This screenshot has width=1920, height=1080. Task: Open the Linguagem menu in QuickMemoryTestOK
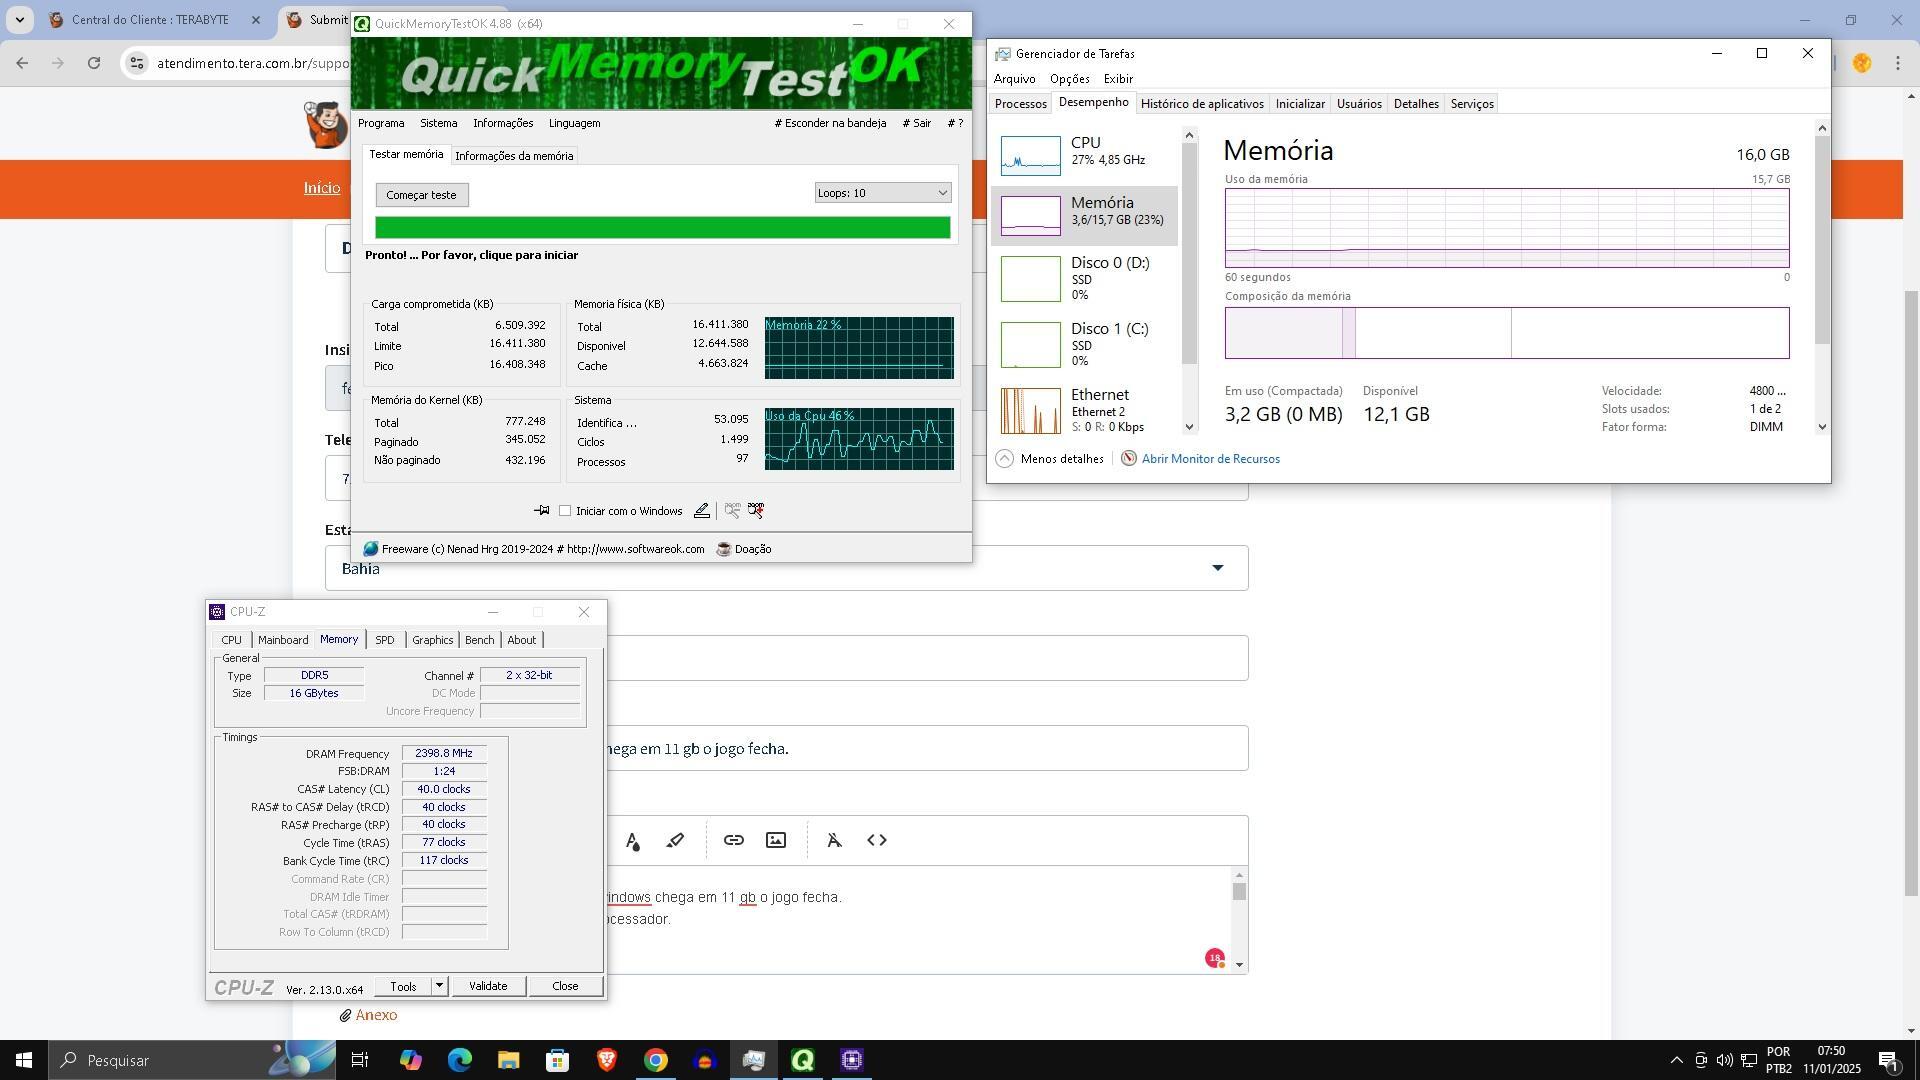pyautogui.click(x=574, y=123)
